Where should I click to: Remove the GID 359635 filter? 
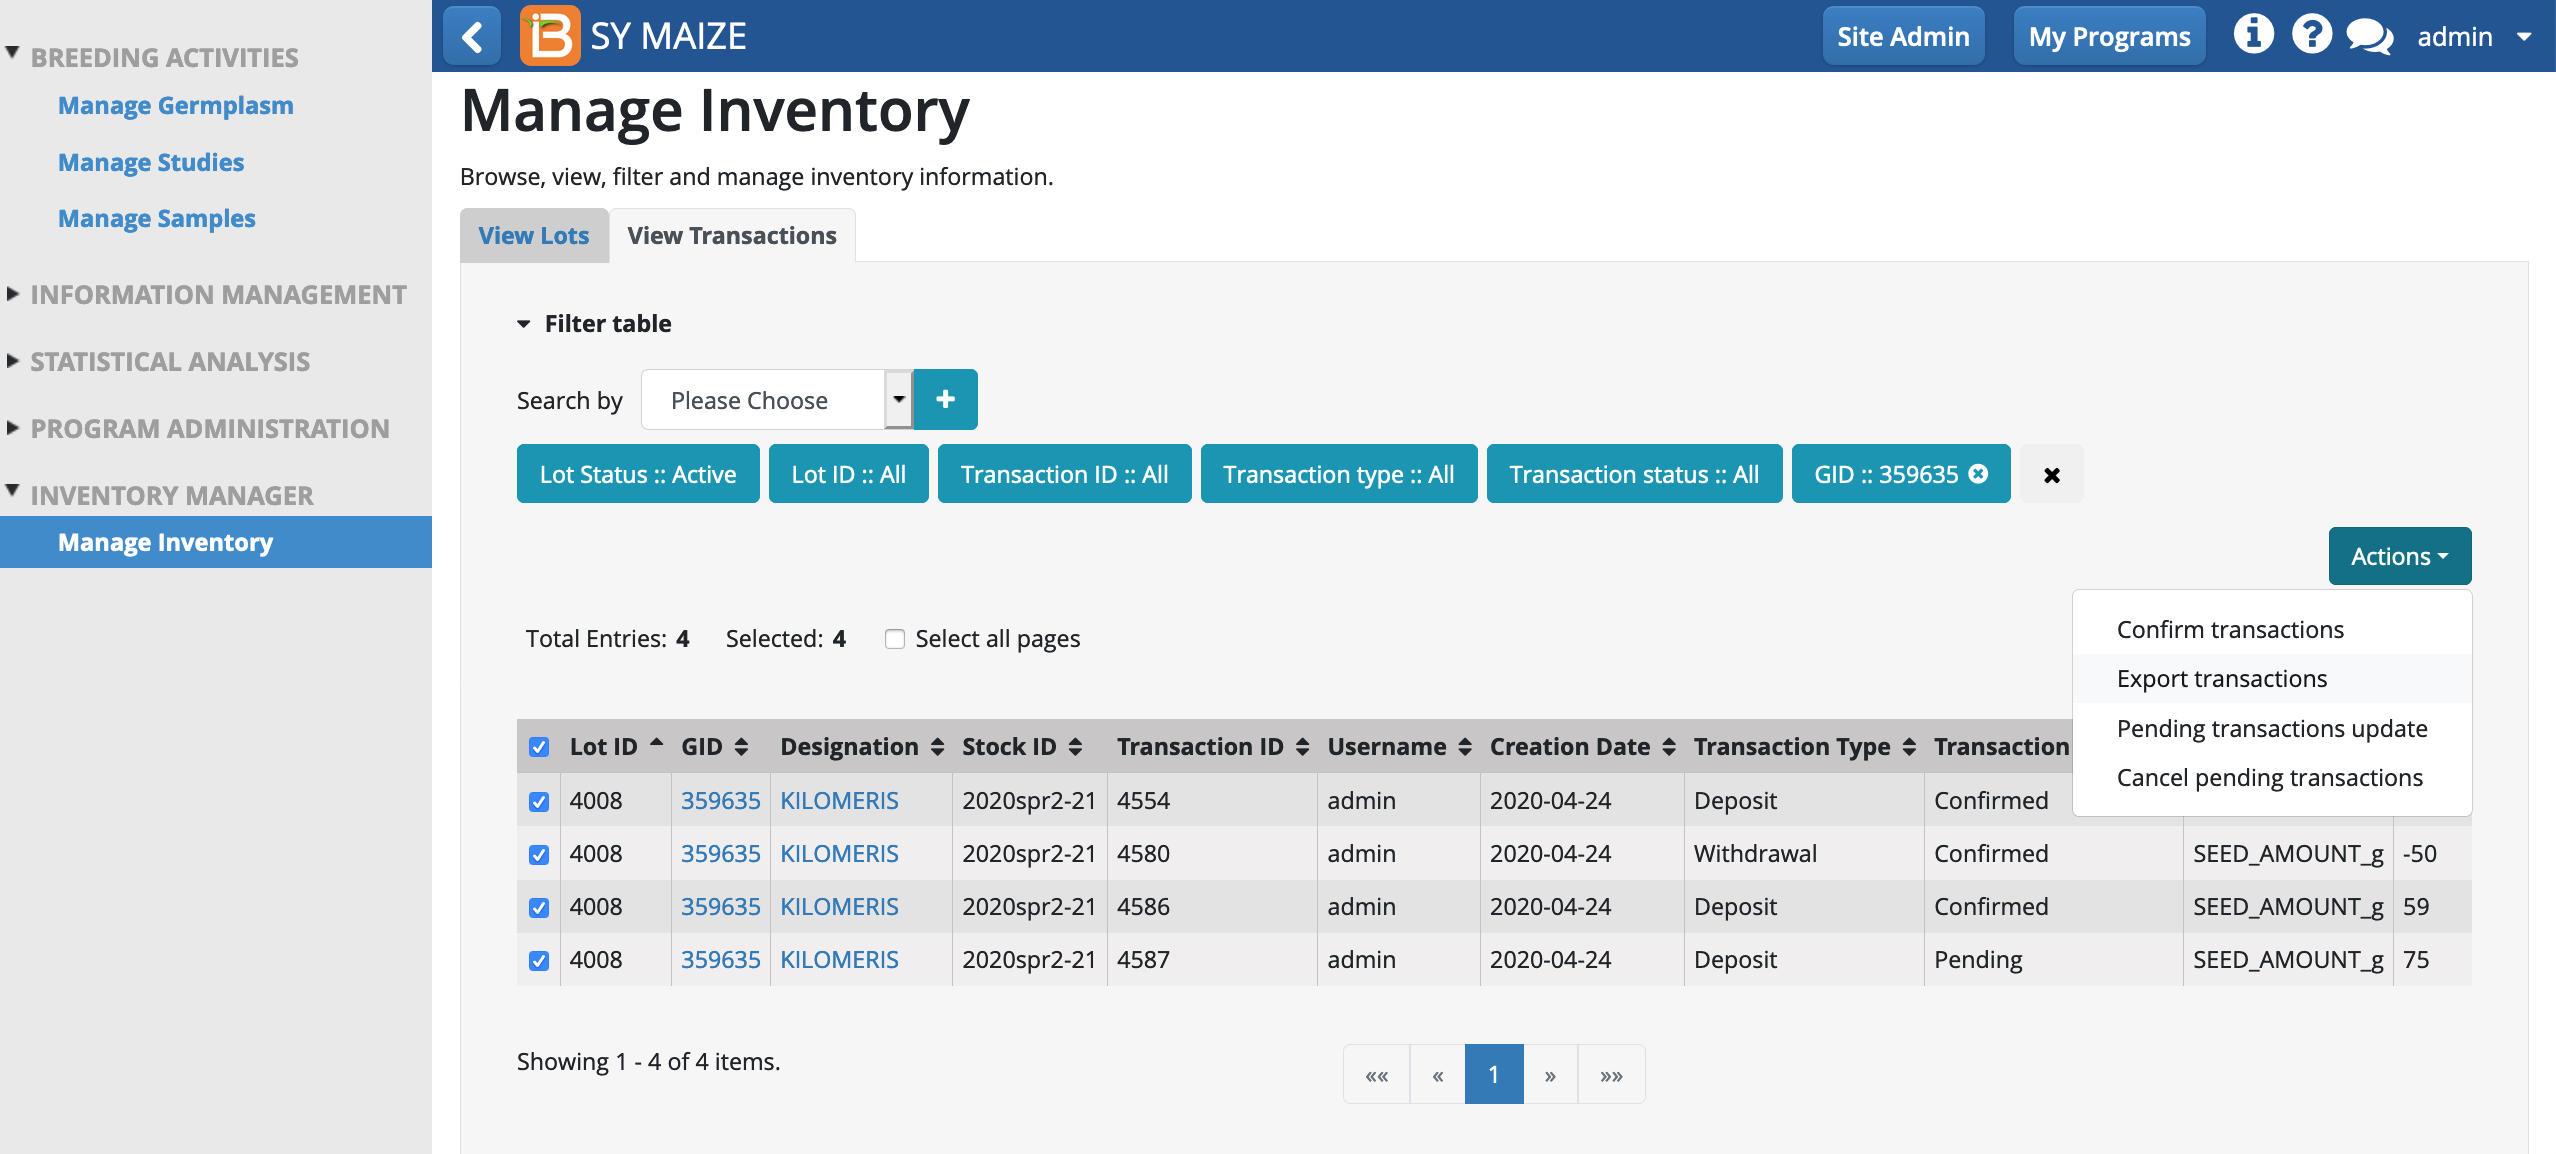point(1978,474)
